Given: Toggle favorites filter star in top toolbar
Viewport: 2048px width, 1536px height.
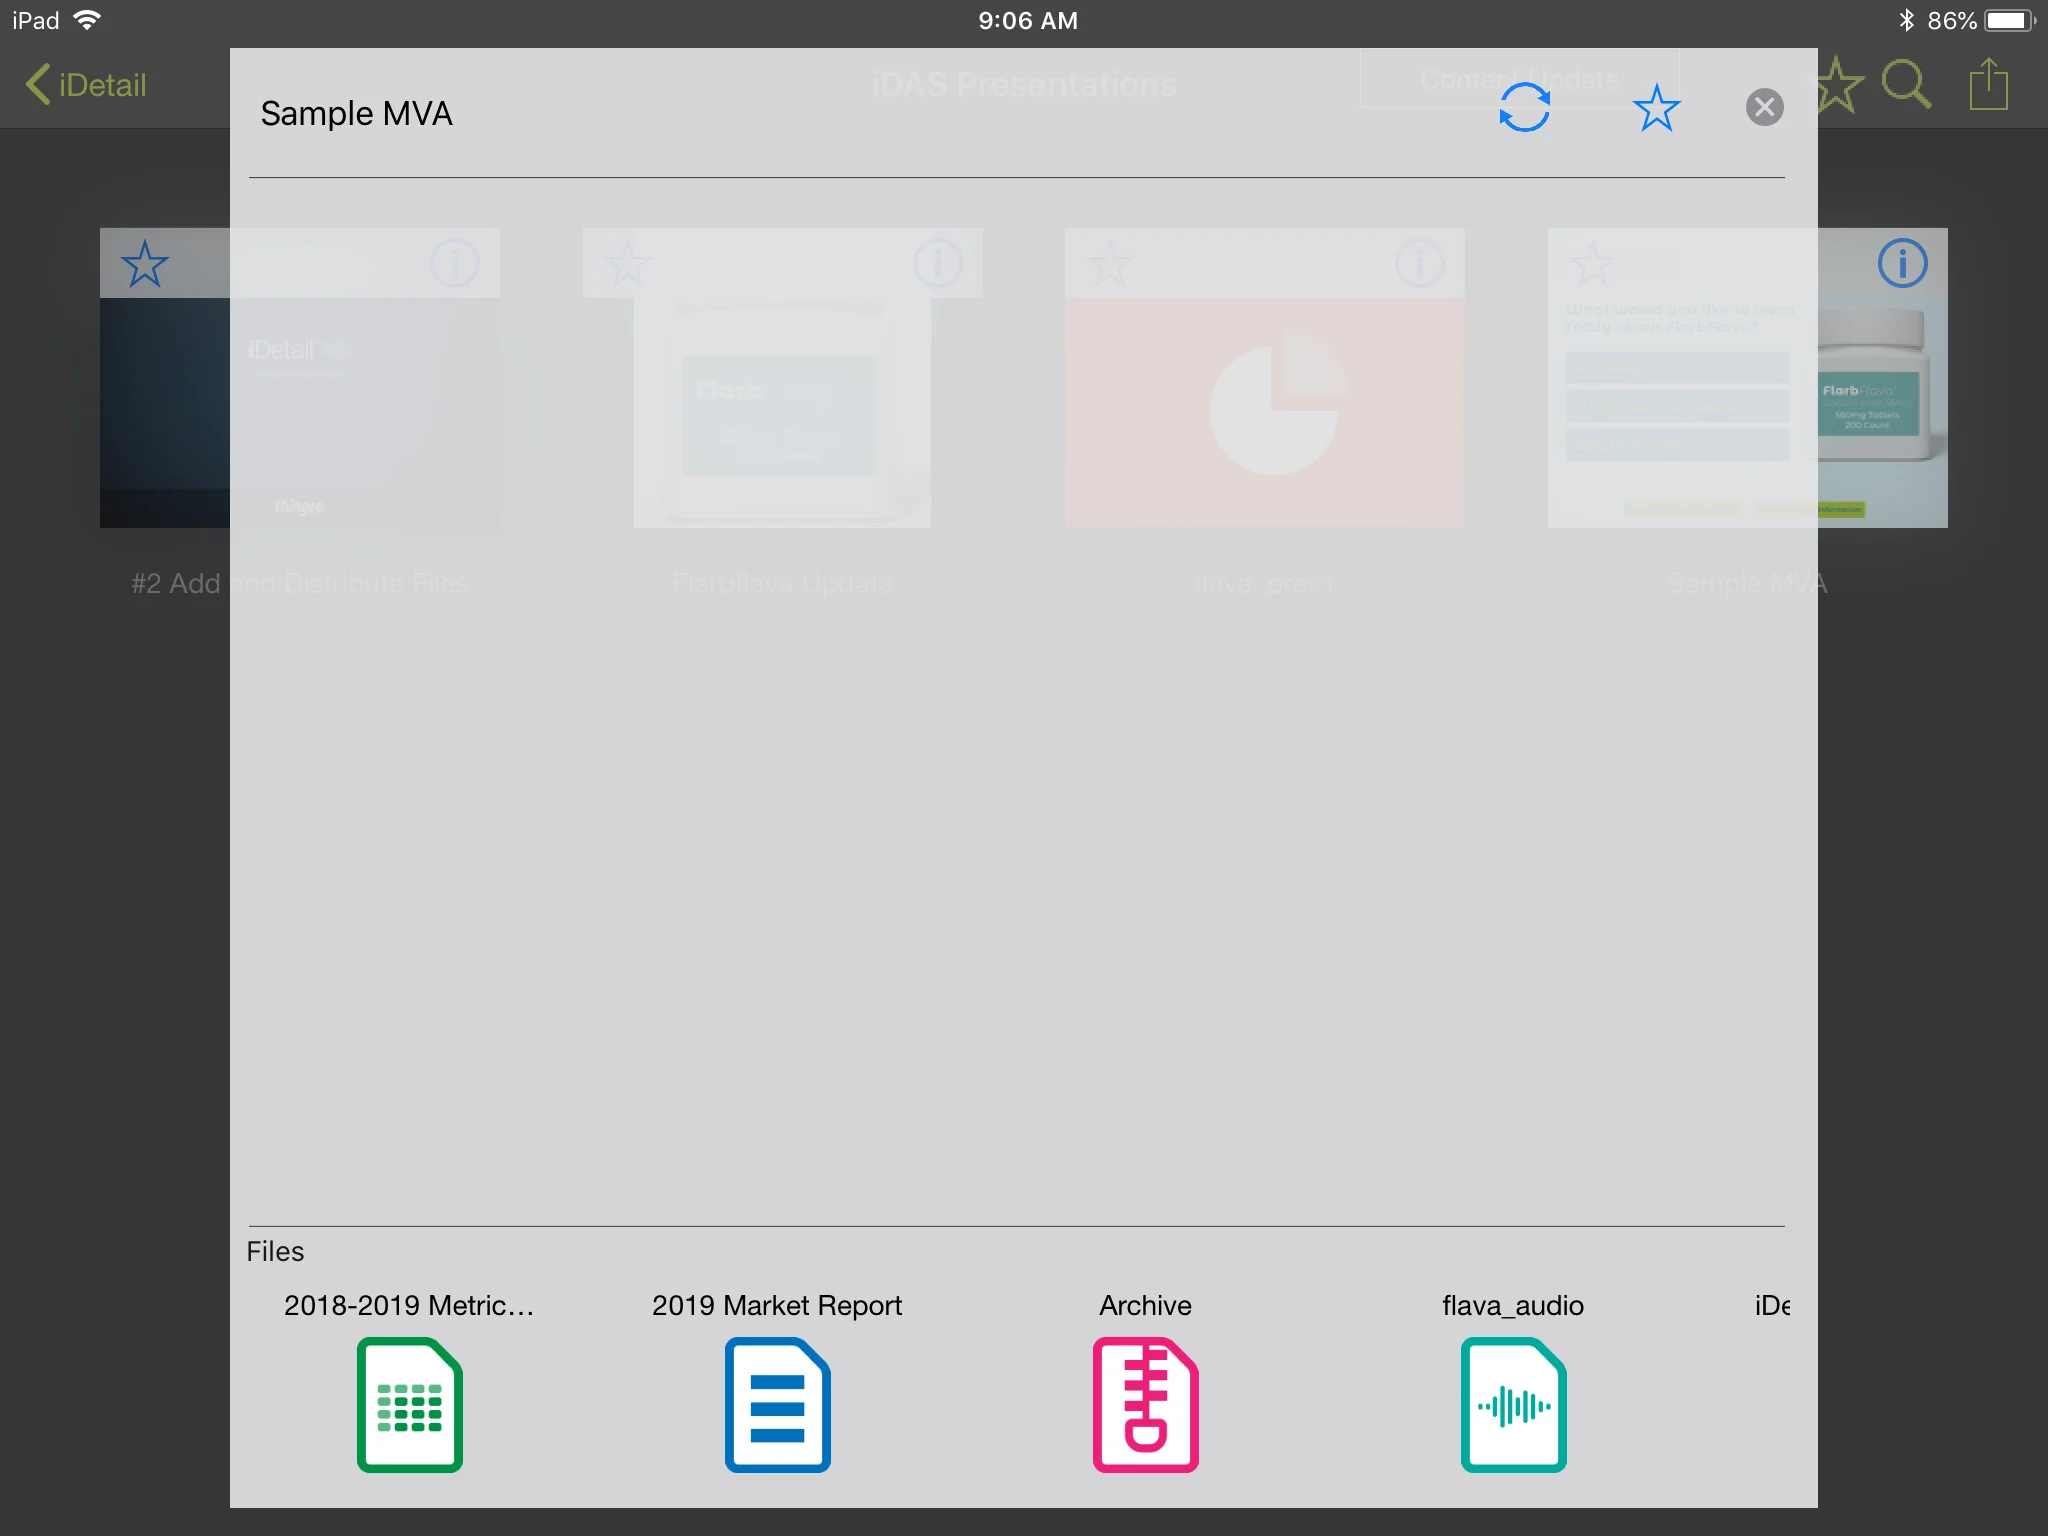Looking at the screenshot, I should [1840, 85].
